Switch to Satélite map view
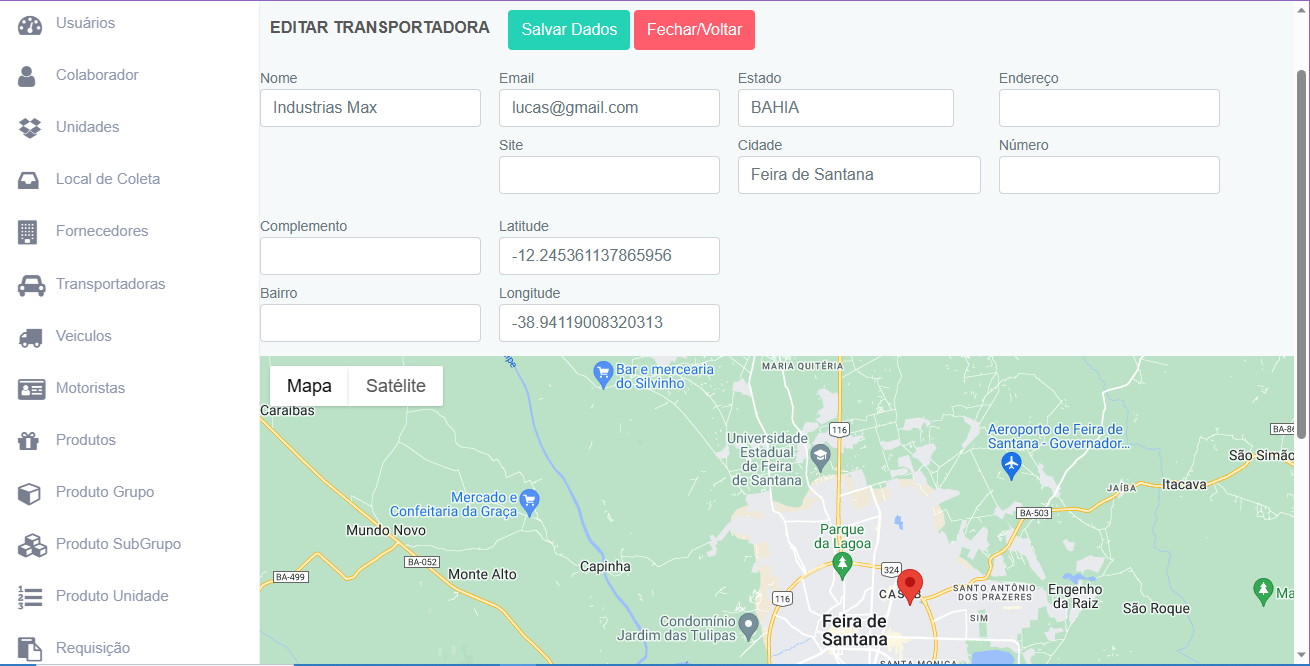 (395, 385)
